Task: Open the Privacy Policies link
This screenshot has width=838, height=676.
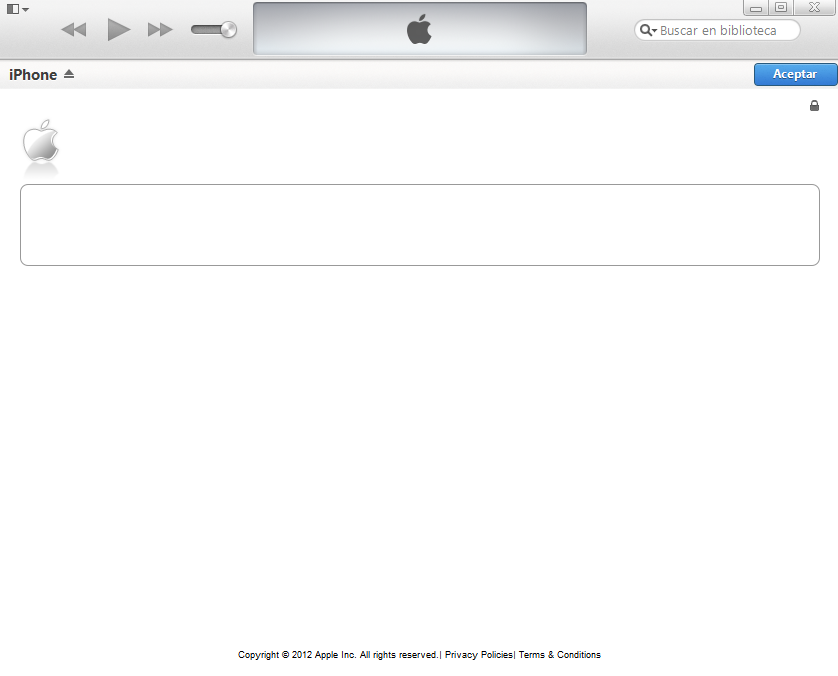Action: coord(478,655)
